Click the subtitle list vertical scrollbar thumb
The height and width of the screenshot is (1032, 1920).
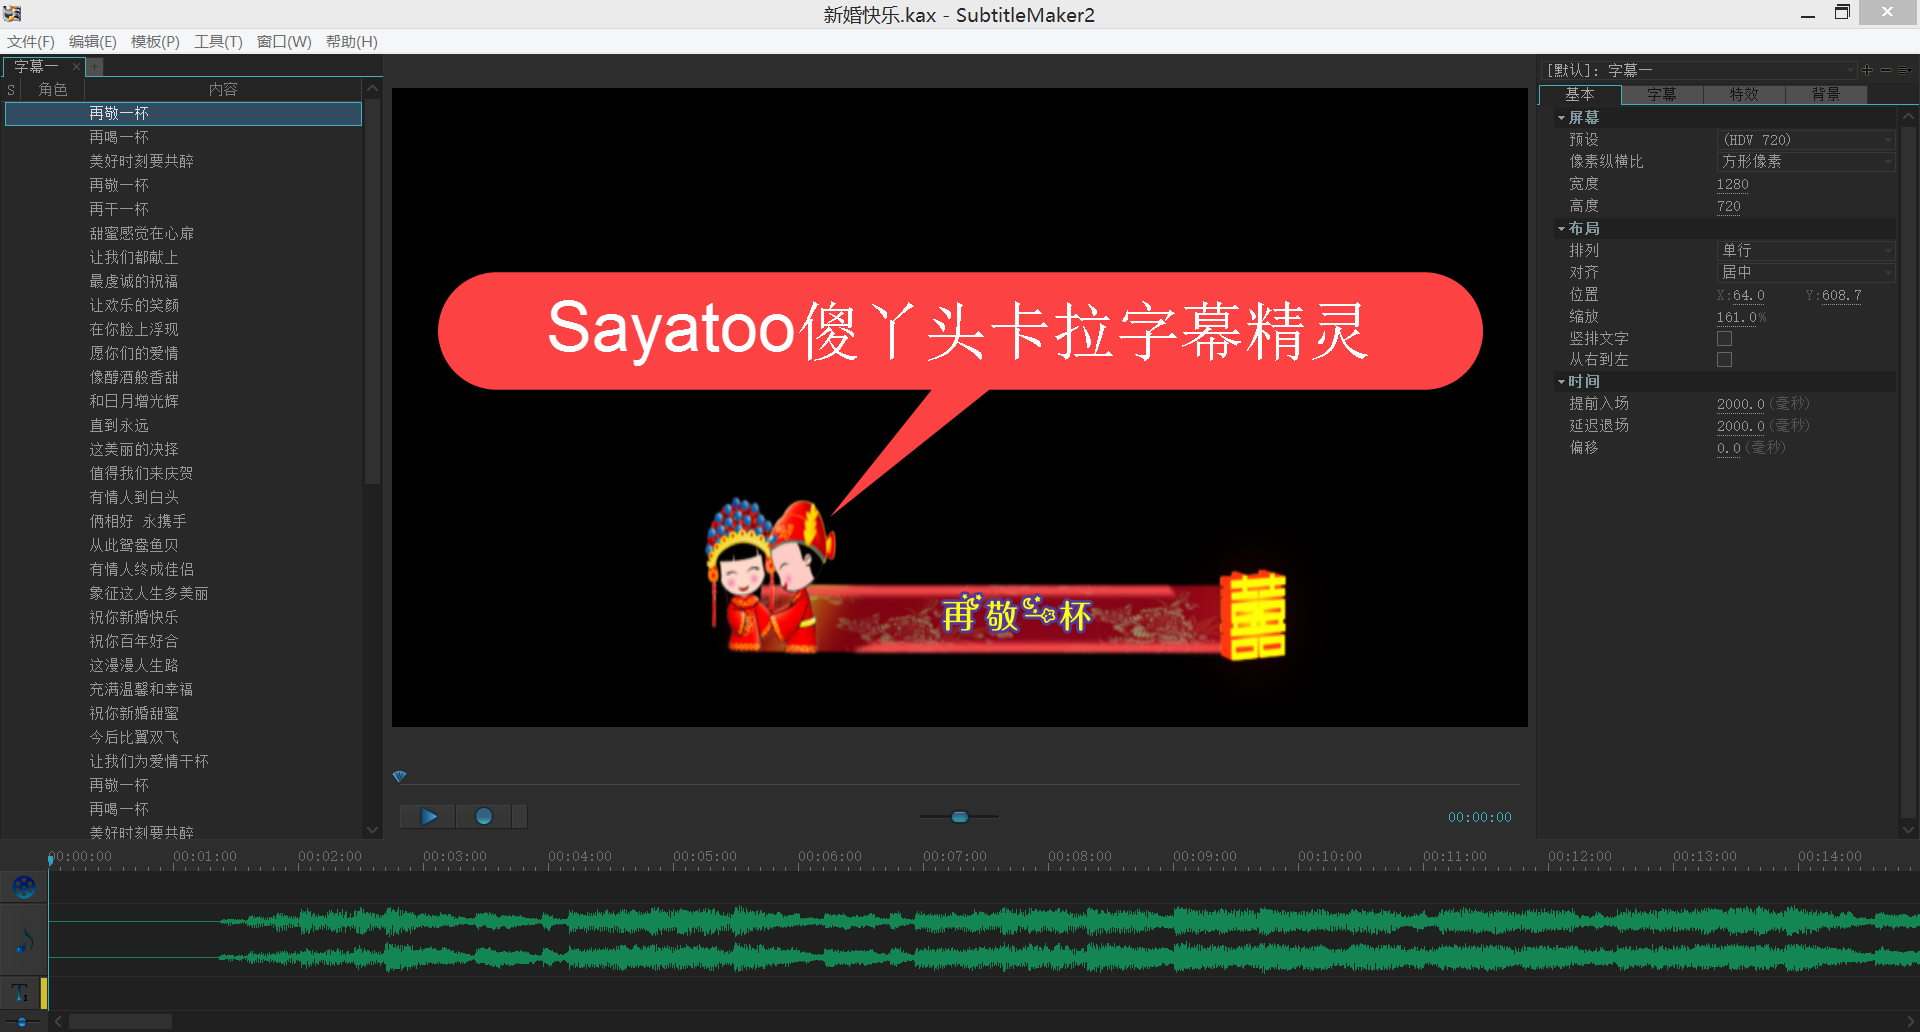coord(372,293)
